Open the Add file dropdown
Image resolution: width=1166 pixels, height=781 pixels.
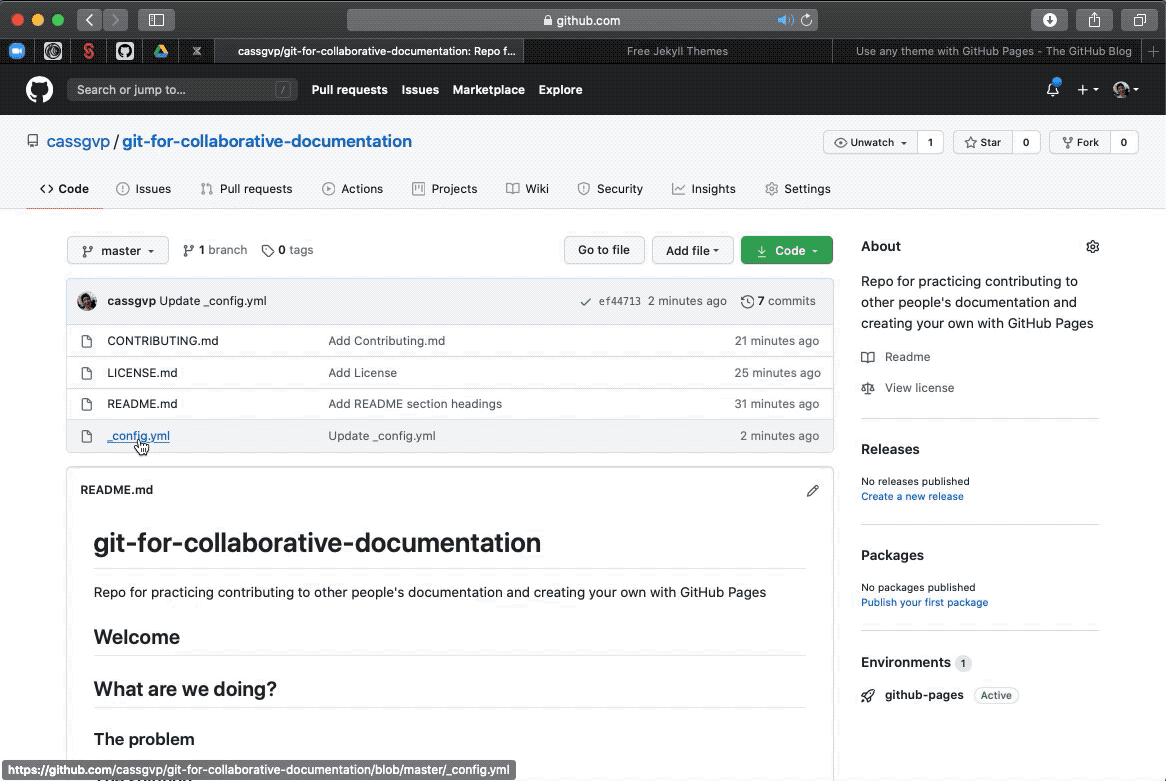point(692,250)
